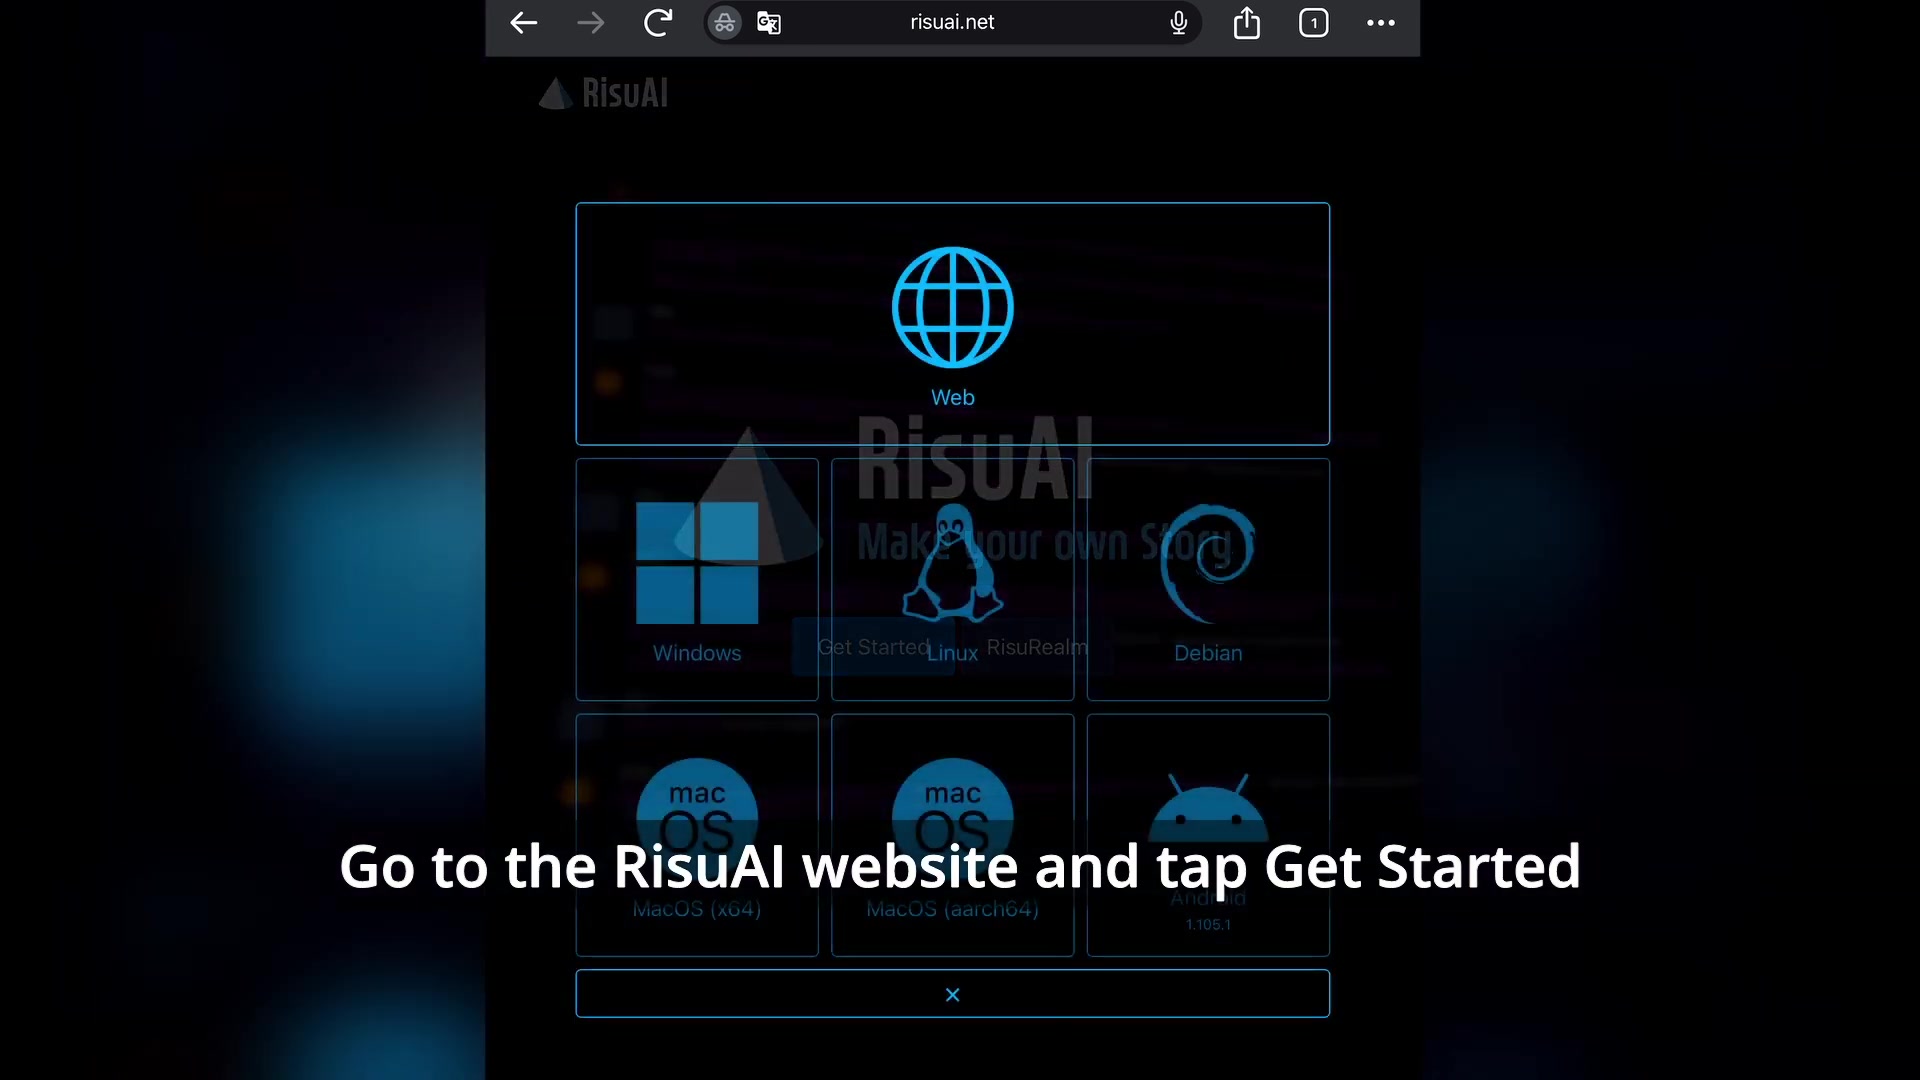Screen dimensions: 1920x1080
Task: Pick the Linux penguin icon
Action: tap(952, 563)
